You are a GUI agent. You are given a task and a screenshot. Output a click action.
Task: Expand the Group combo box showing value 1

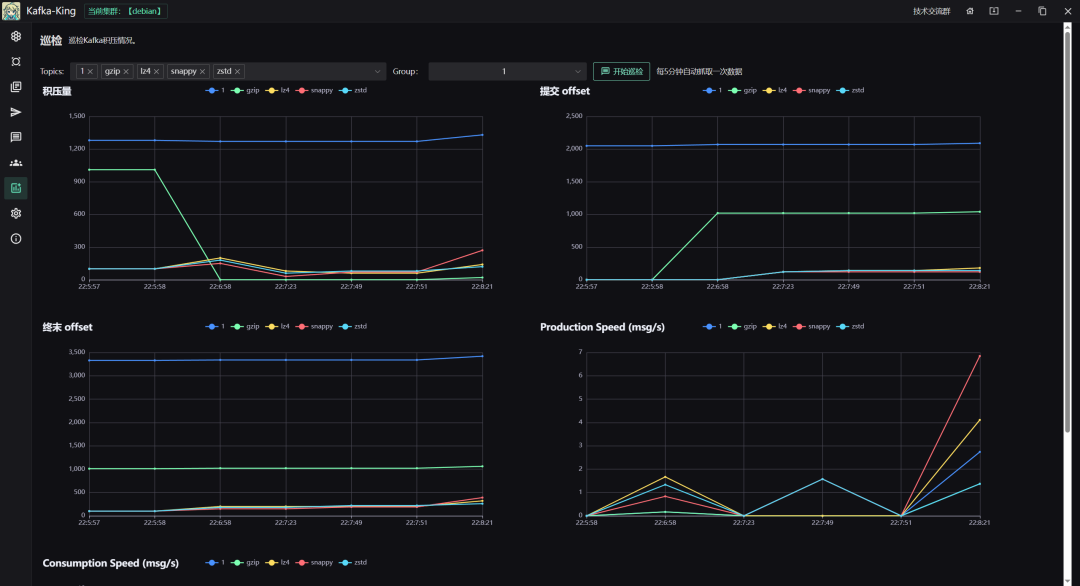[505, 71]
